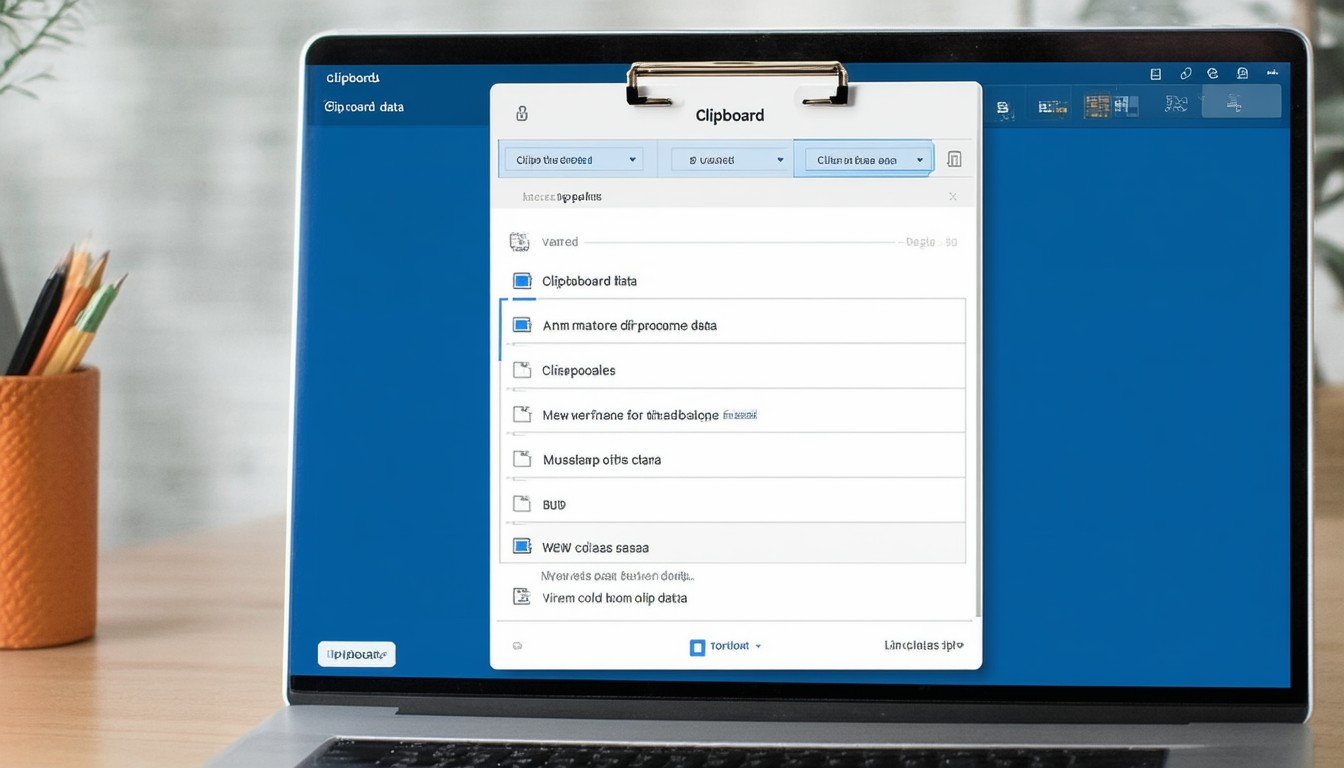Open the first dropdown in Clipboard filter bar
Viewport: 1344px width, 768px height.
pos(575,160)
